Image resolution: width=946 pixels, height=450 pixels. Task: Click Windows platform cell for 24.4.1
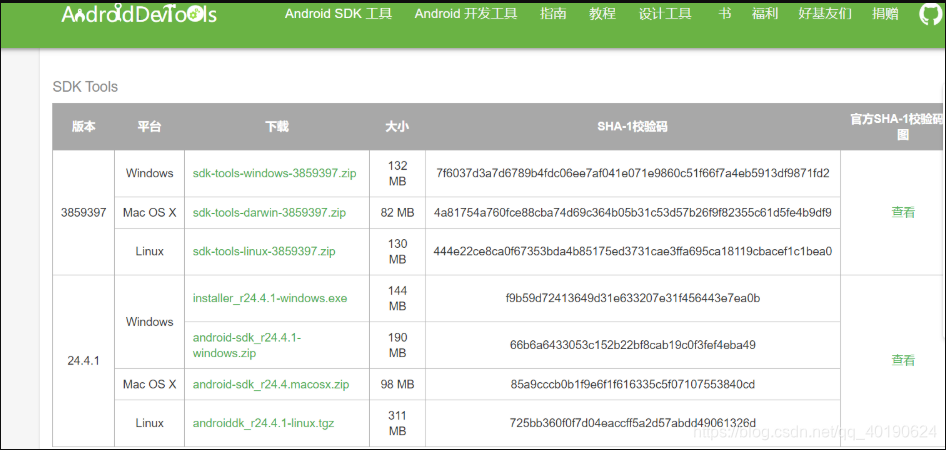pos(150,322)
